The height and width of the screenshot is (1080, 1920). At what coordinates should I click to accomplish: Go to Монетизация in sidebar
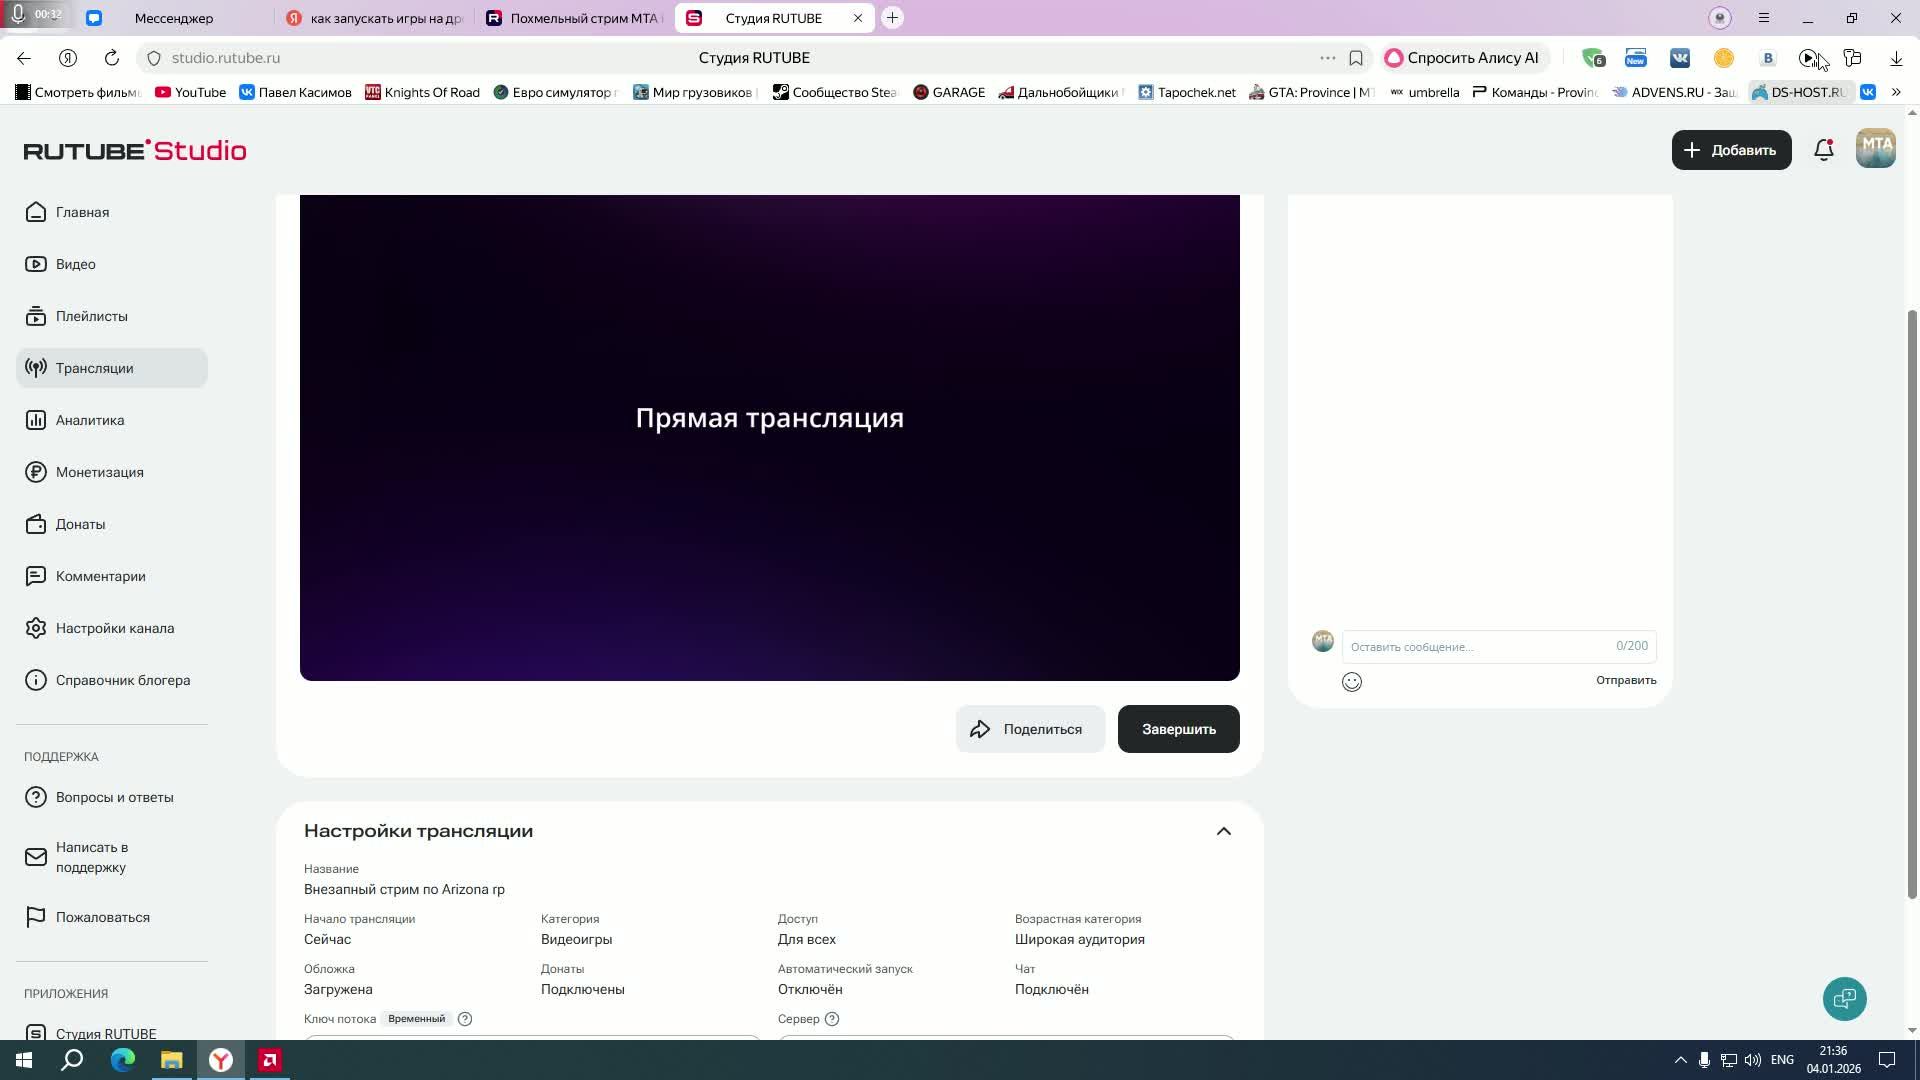[99, 472]
